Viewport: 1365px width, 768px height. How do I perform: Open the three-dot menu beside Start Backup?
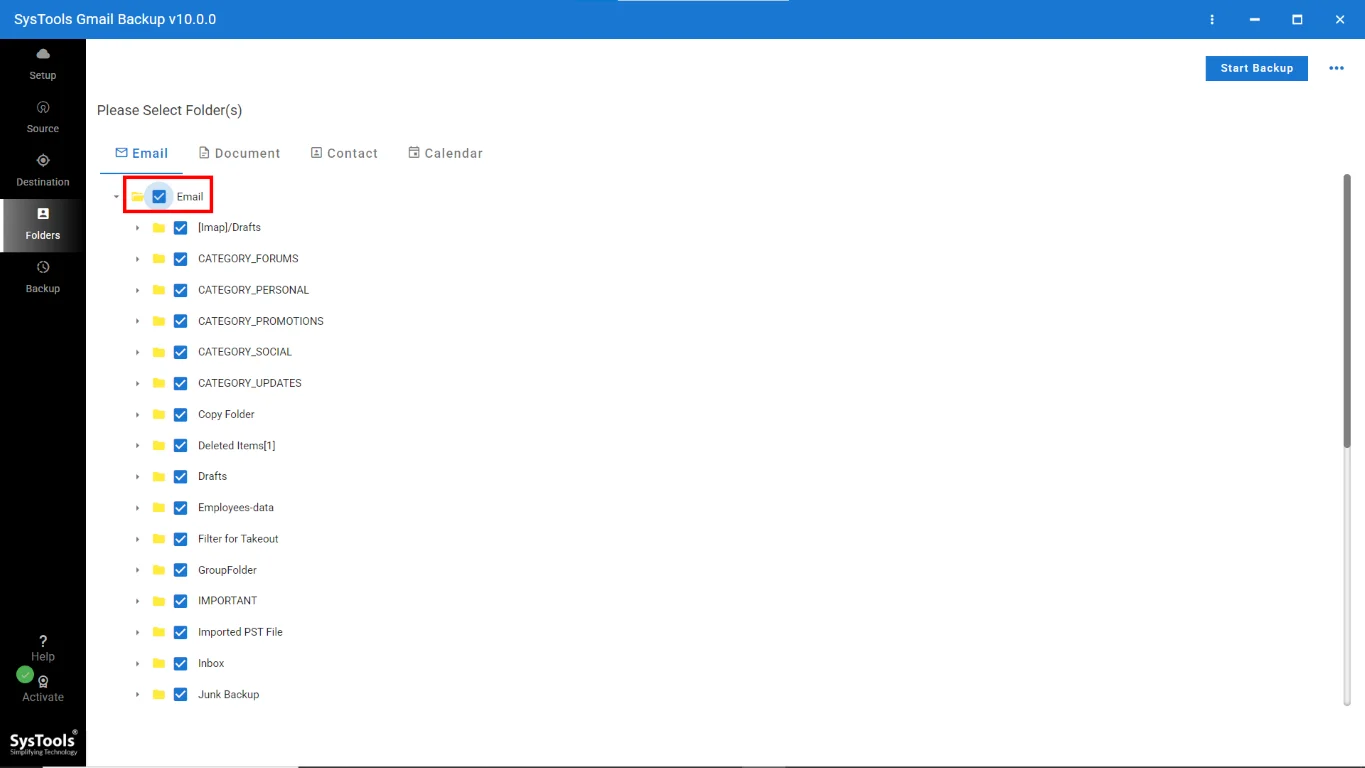pos(1336,68)
